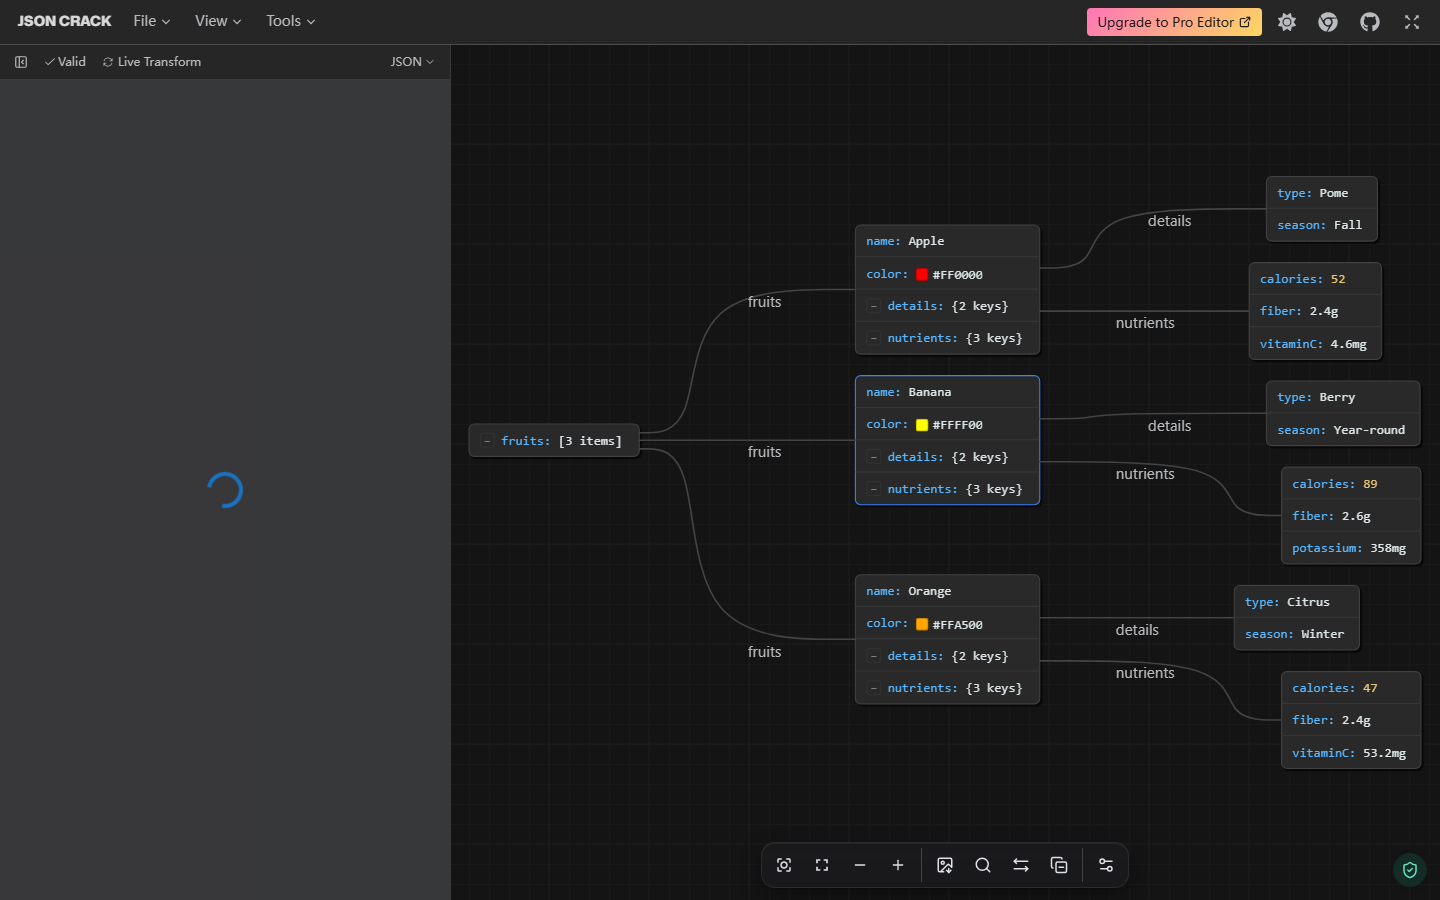Click the orange #FFA500 color swatch
The height and width of the screenshot is (900, 1440).
[922, 624]
